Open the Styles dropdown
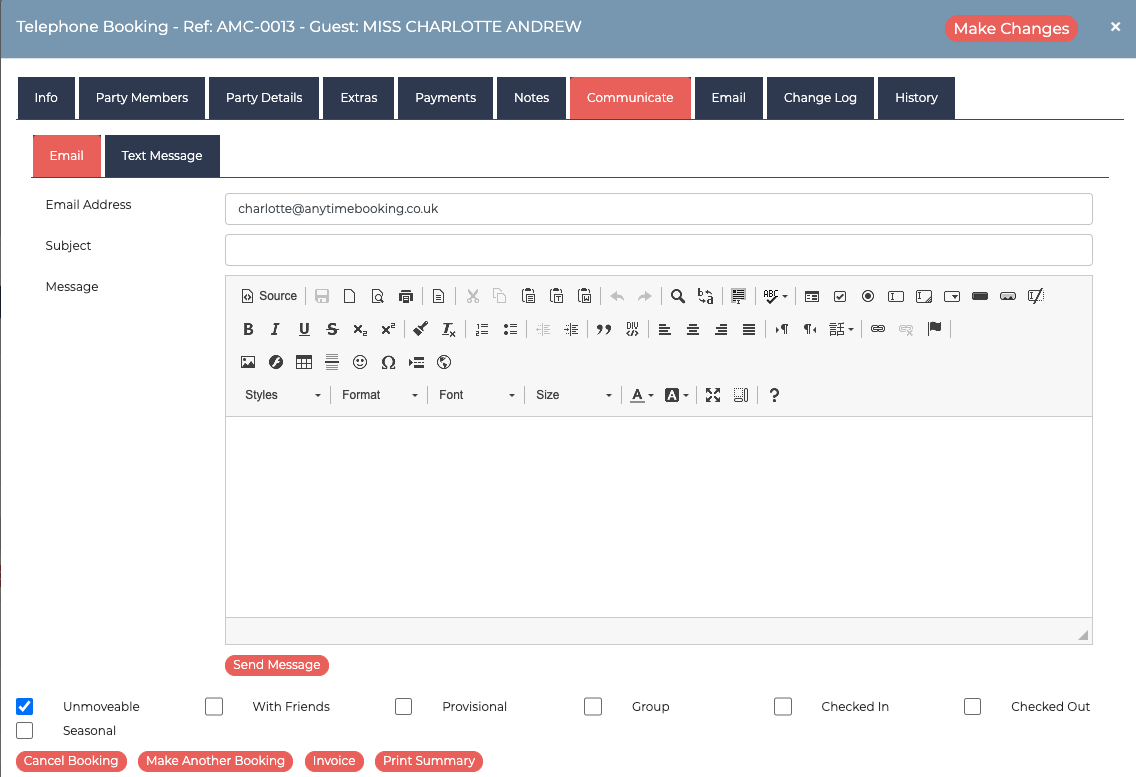Screen dimensions: 1136x777 (x=282, y=395)
